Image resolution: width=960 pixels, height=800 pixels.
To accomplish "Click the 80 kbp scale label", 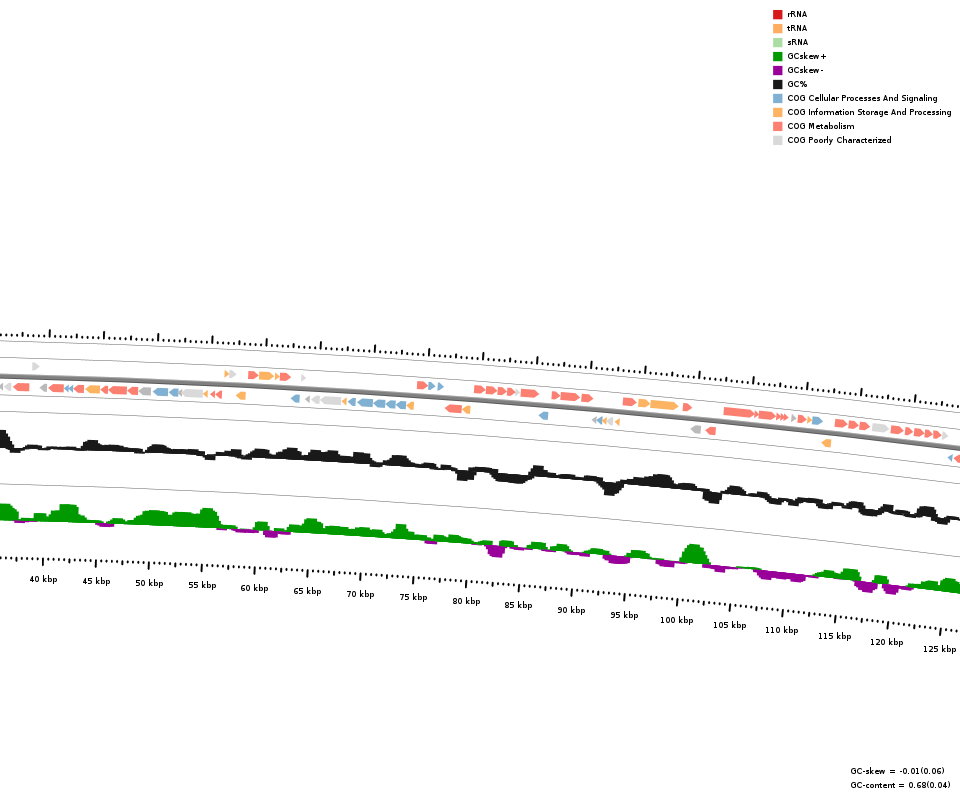I will [x=466, y=601].
